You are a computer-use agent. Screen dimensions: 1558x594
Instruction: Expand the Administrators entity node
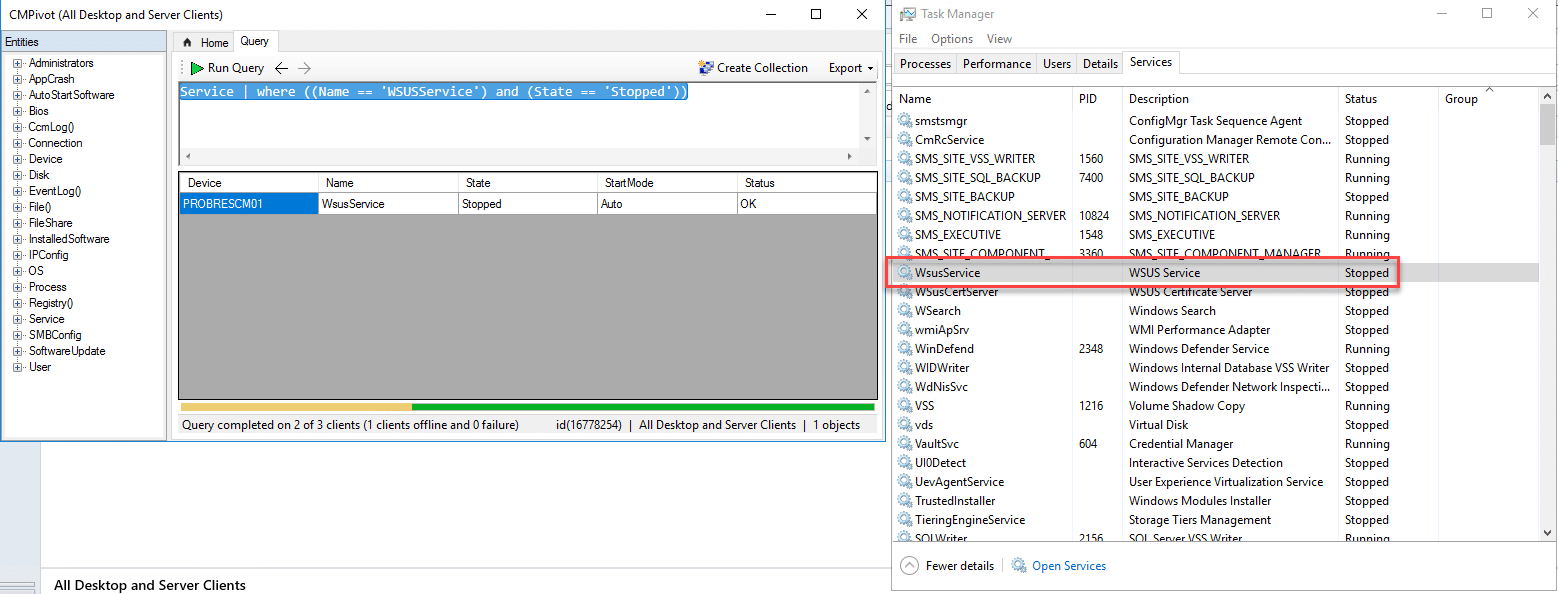tap(18, 63)
